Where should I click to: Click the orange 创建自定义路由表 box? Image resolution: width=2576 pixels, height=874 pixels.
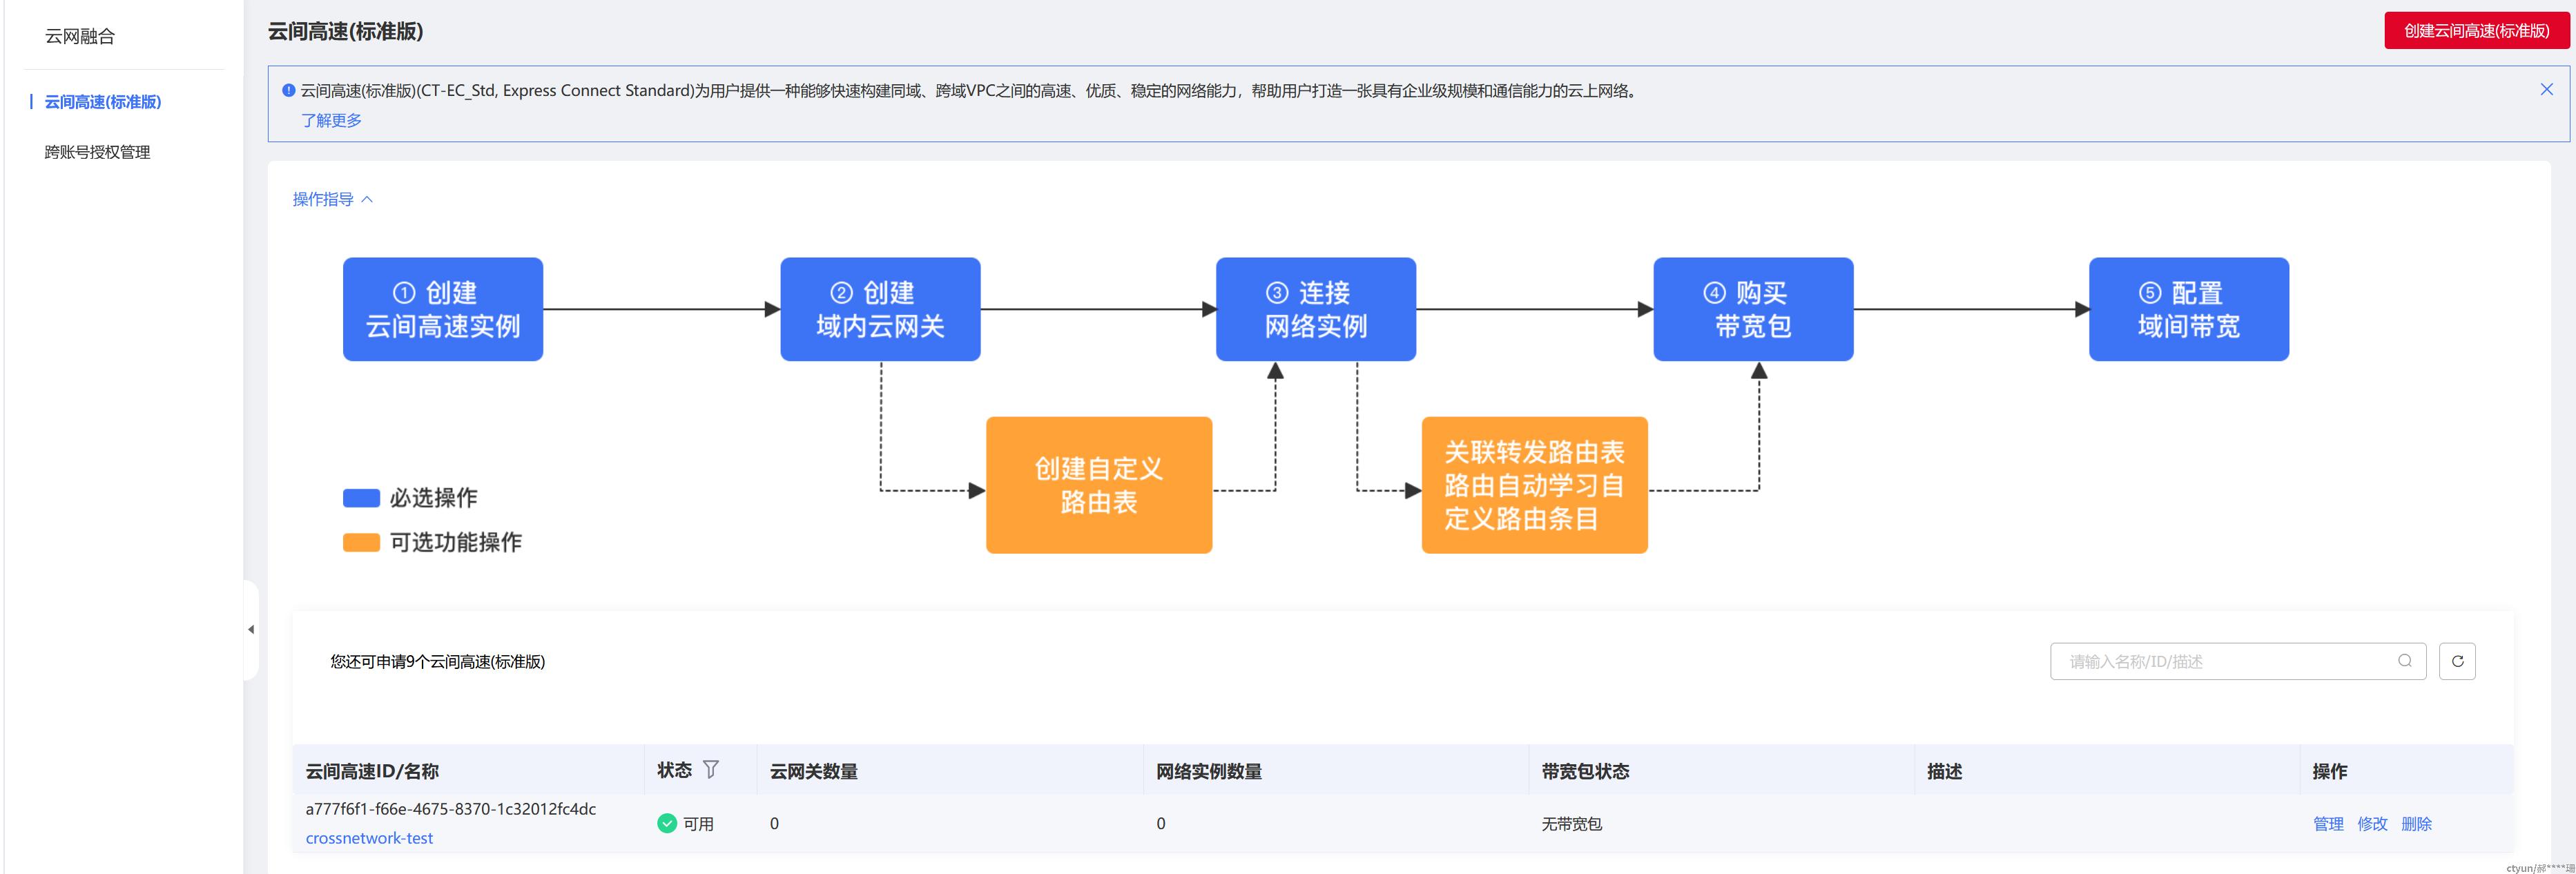coord(1099,485)
